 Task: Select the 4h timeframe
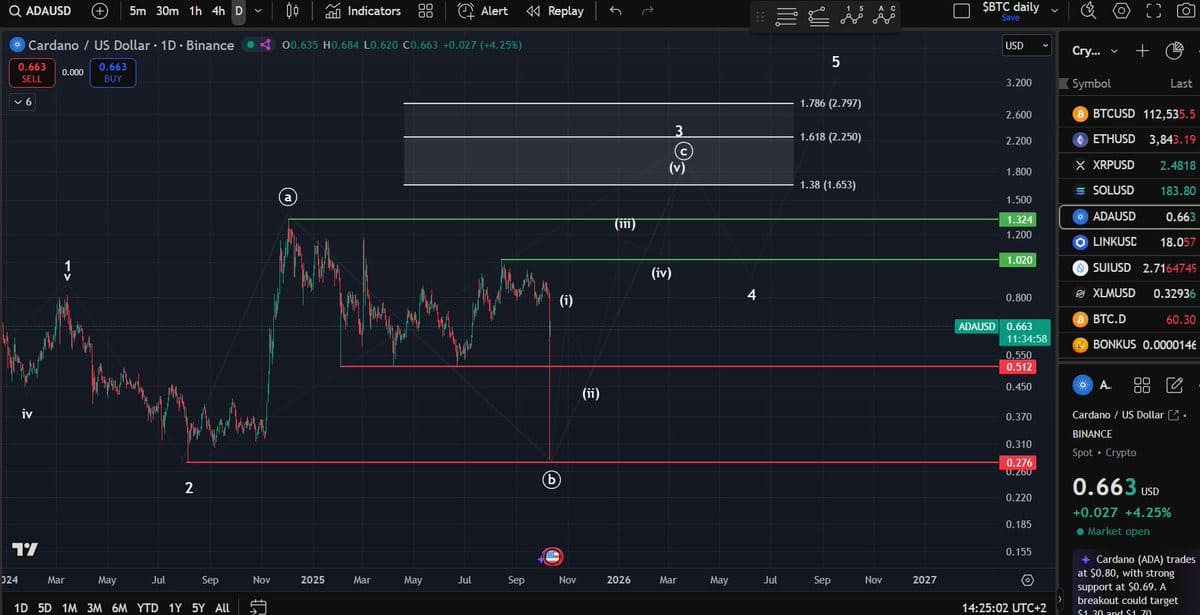218,11
